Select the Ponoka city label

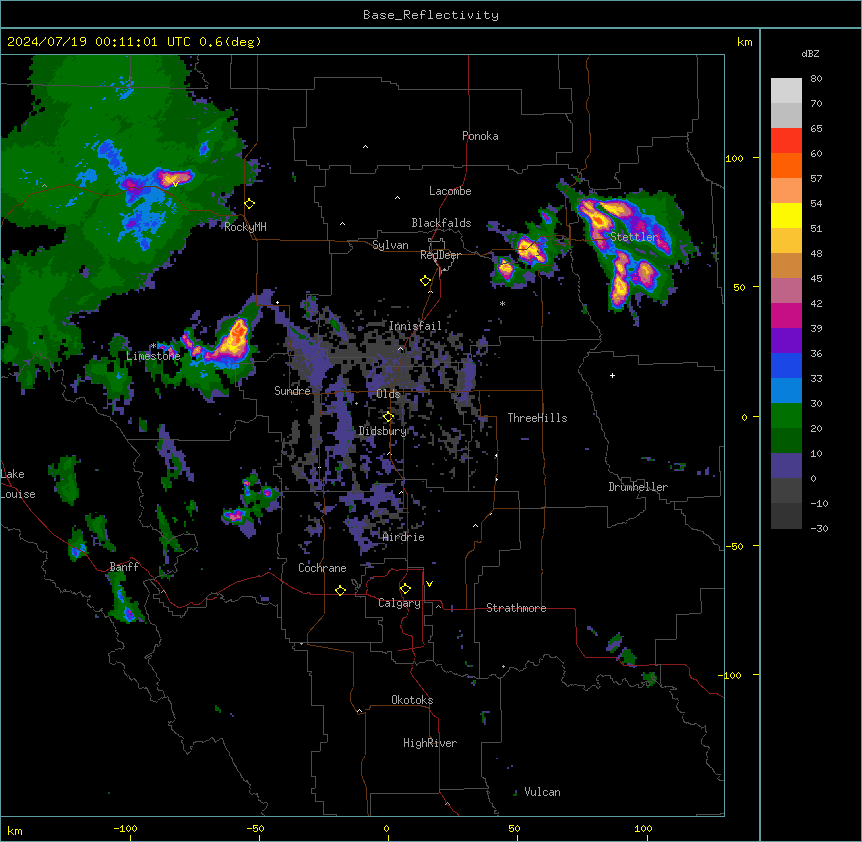480,136
